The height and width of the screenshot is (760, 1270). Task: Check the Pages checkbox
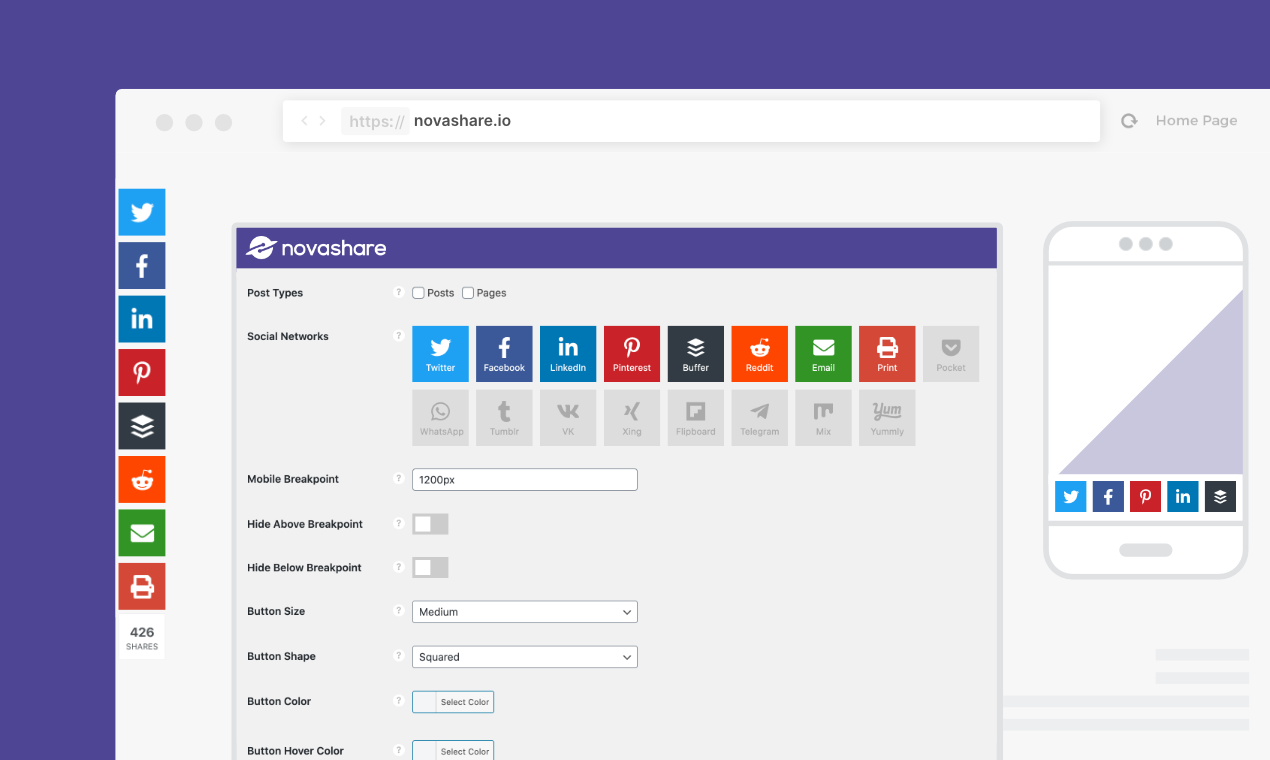point(468,293)
